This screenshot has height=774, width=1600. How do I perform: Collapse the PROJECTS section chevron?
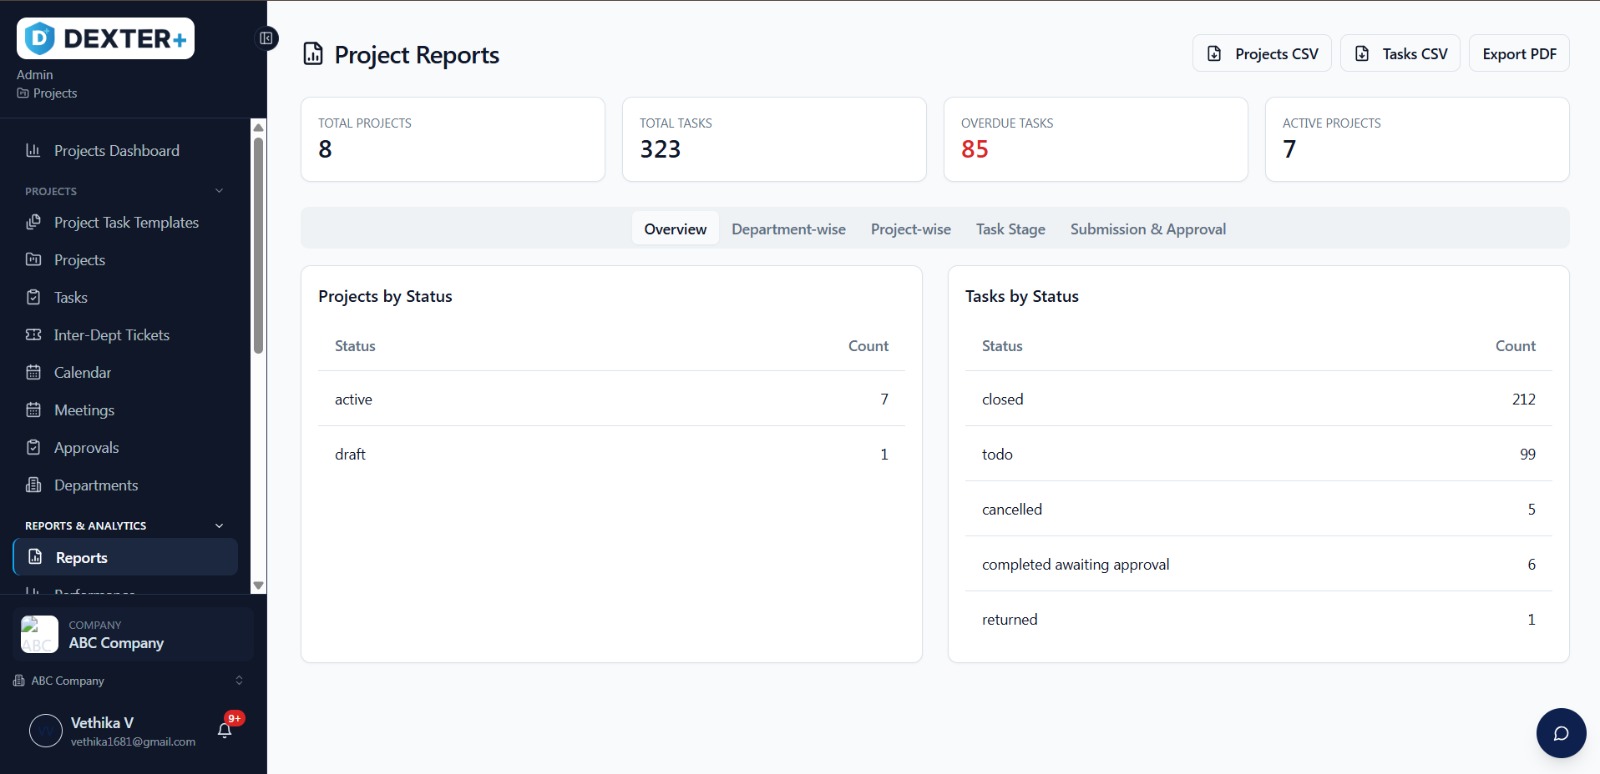tap(219, 191)
